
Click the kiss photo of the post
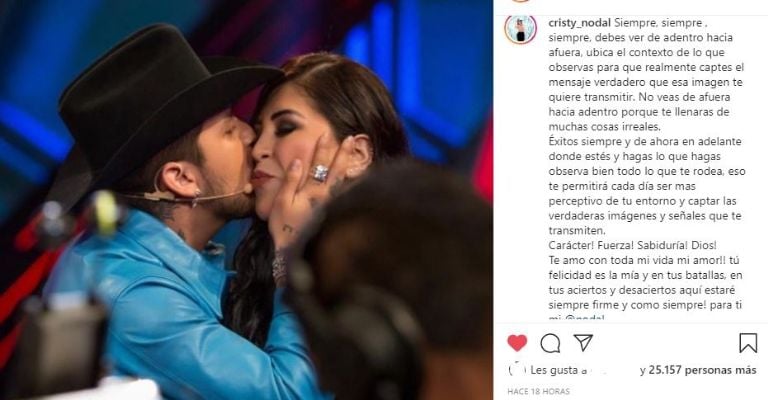point(246,200)
